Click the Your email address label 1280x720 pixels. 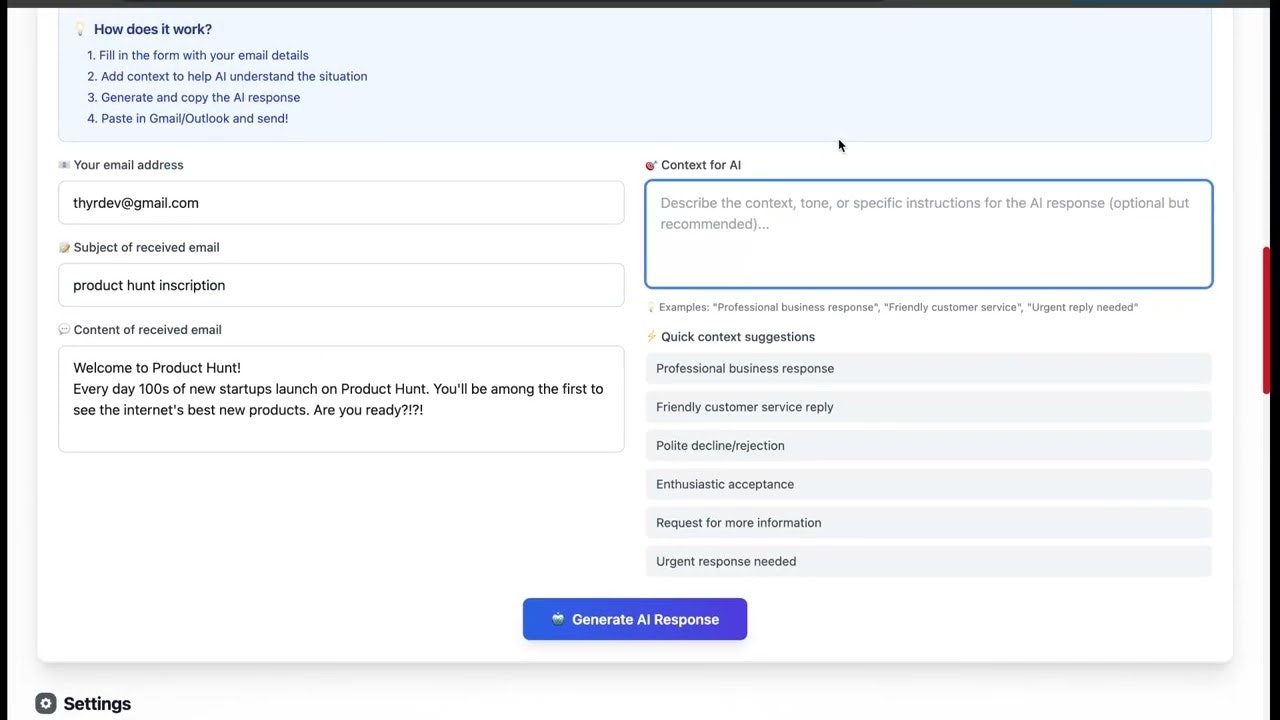coord(128,165)
